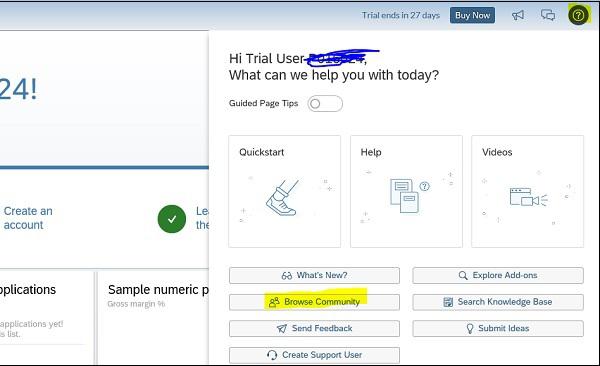Screen dimensions: 600x366
Task: Click the Send Feedback button
Action: [314, 328]
